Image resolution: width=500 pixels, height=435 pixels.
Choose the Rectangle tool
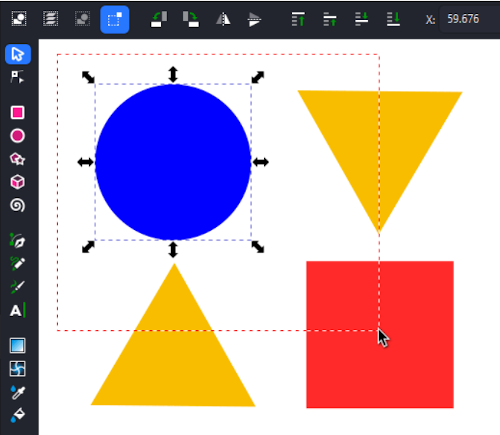click(17, 113)
